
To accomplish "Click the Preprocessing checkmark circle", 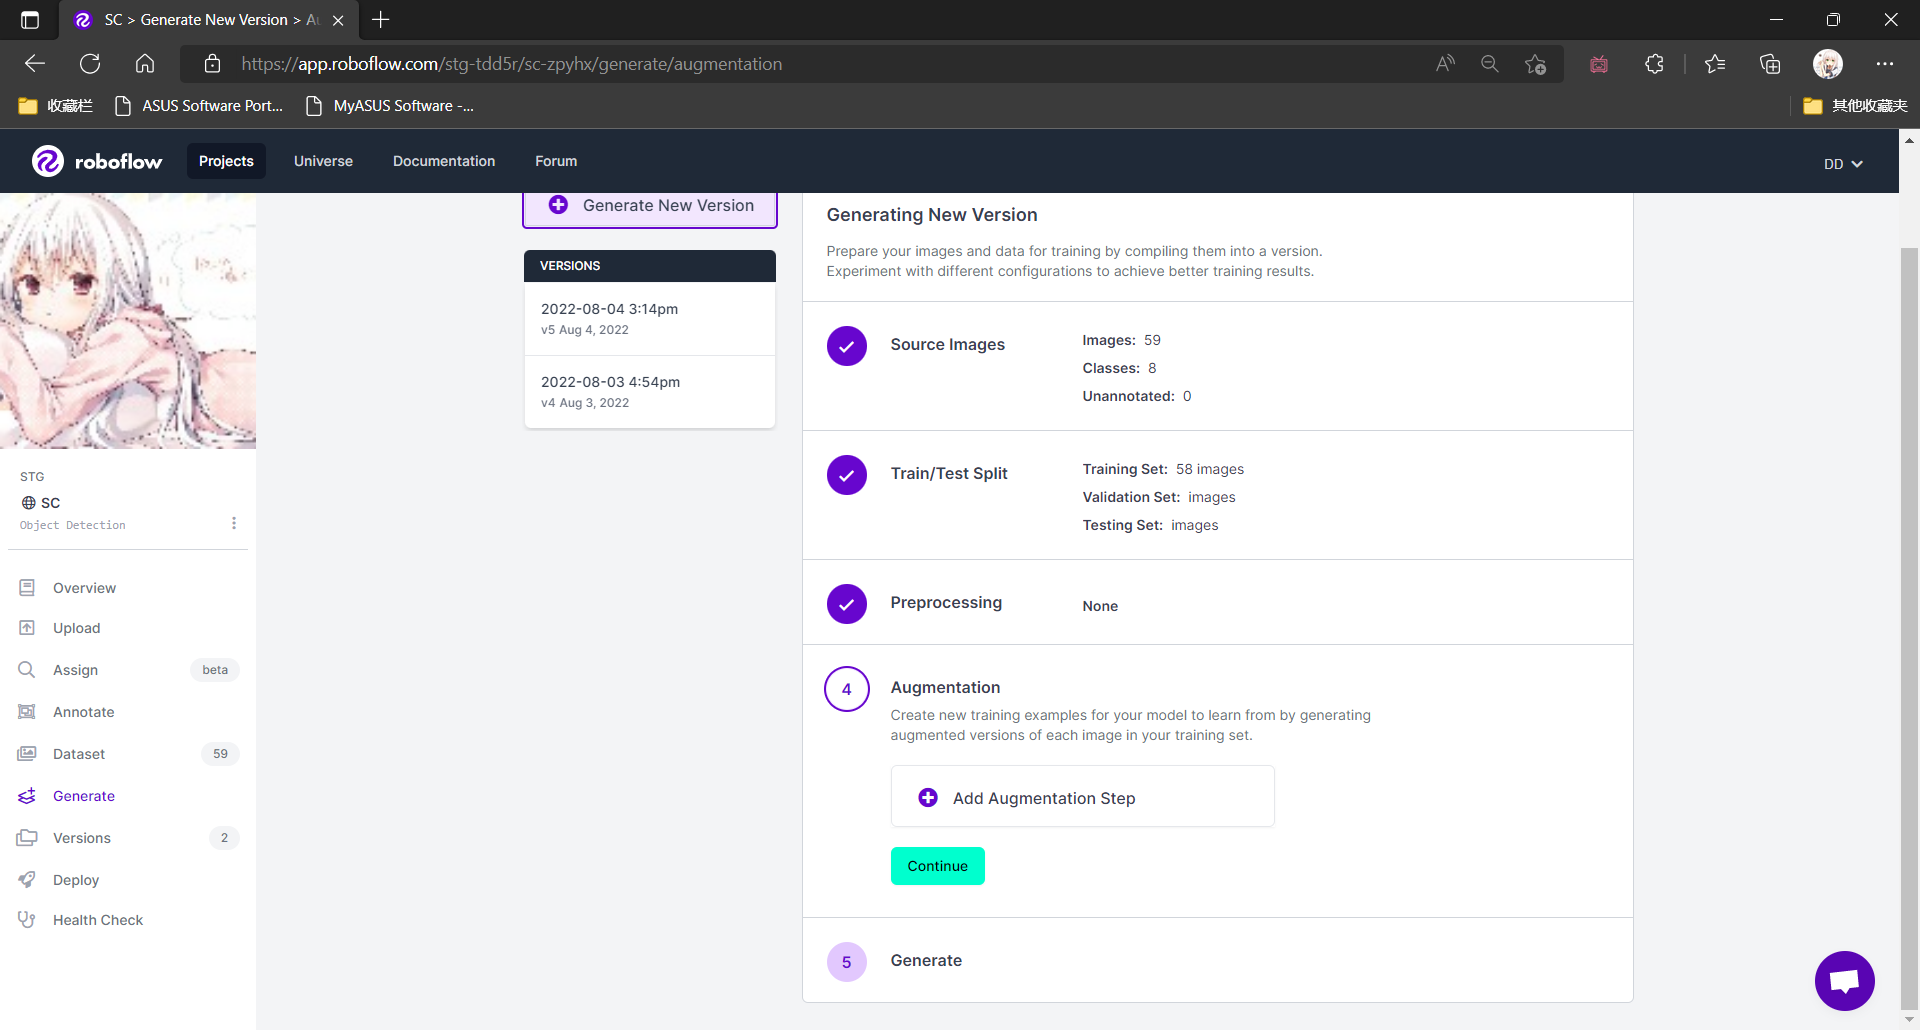I will tap(846, 604).
